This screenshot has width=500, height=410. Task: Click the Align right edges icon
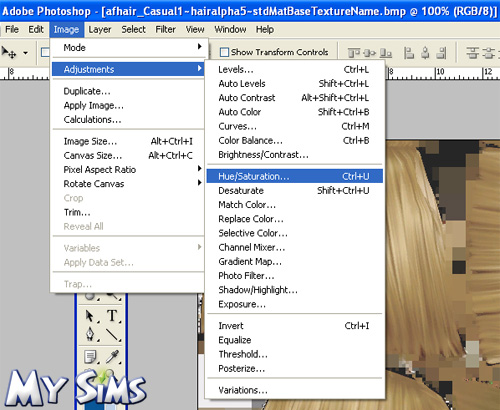tap(441, 53)
